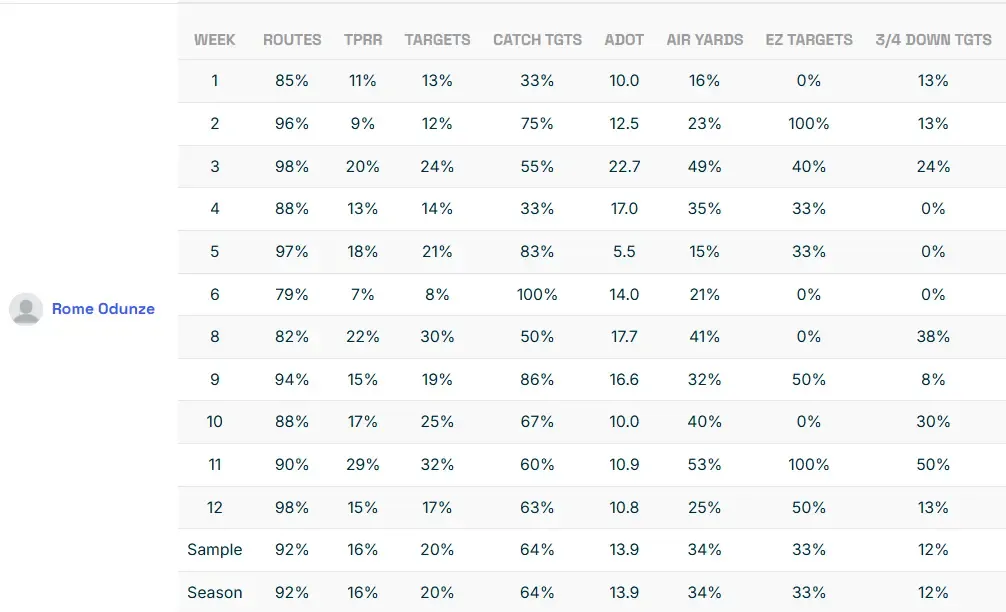Click the 5.5 ADOT value in week 5
This screenshot has height=612, width=1006.
point(624,252)
